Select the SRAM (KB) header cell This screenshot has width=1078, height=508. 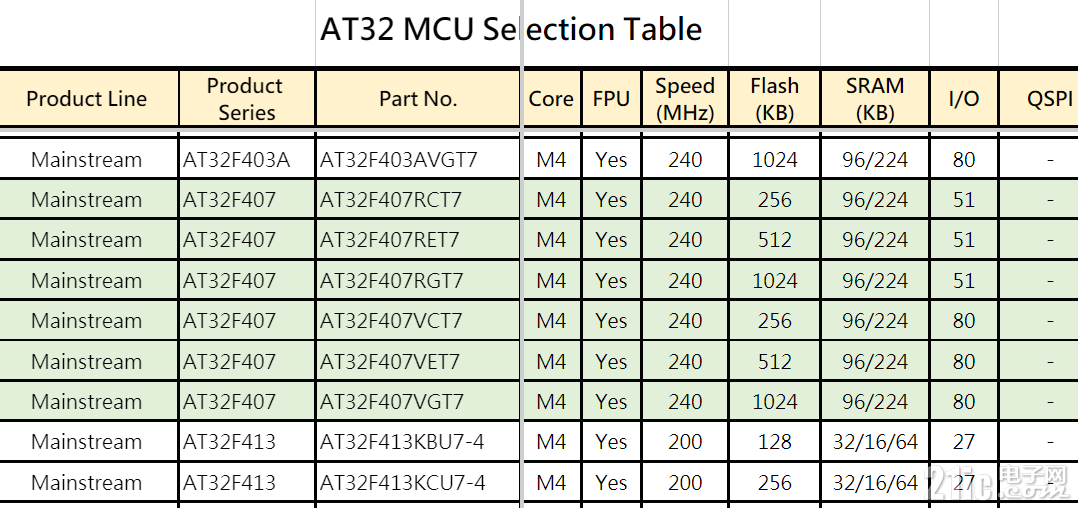[x=874, y=98]
